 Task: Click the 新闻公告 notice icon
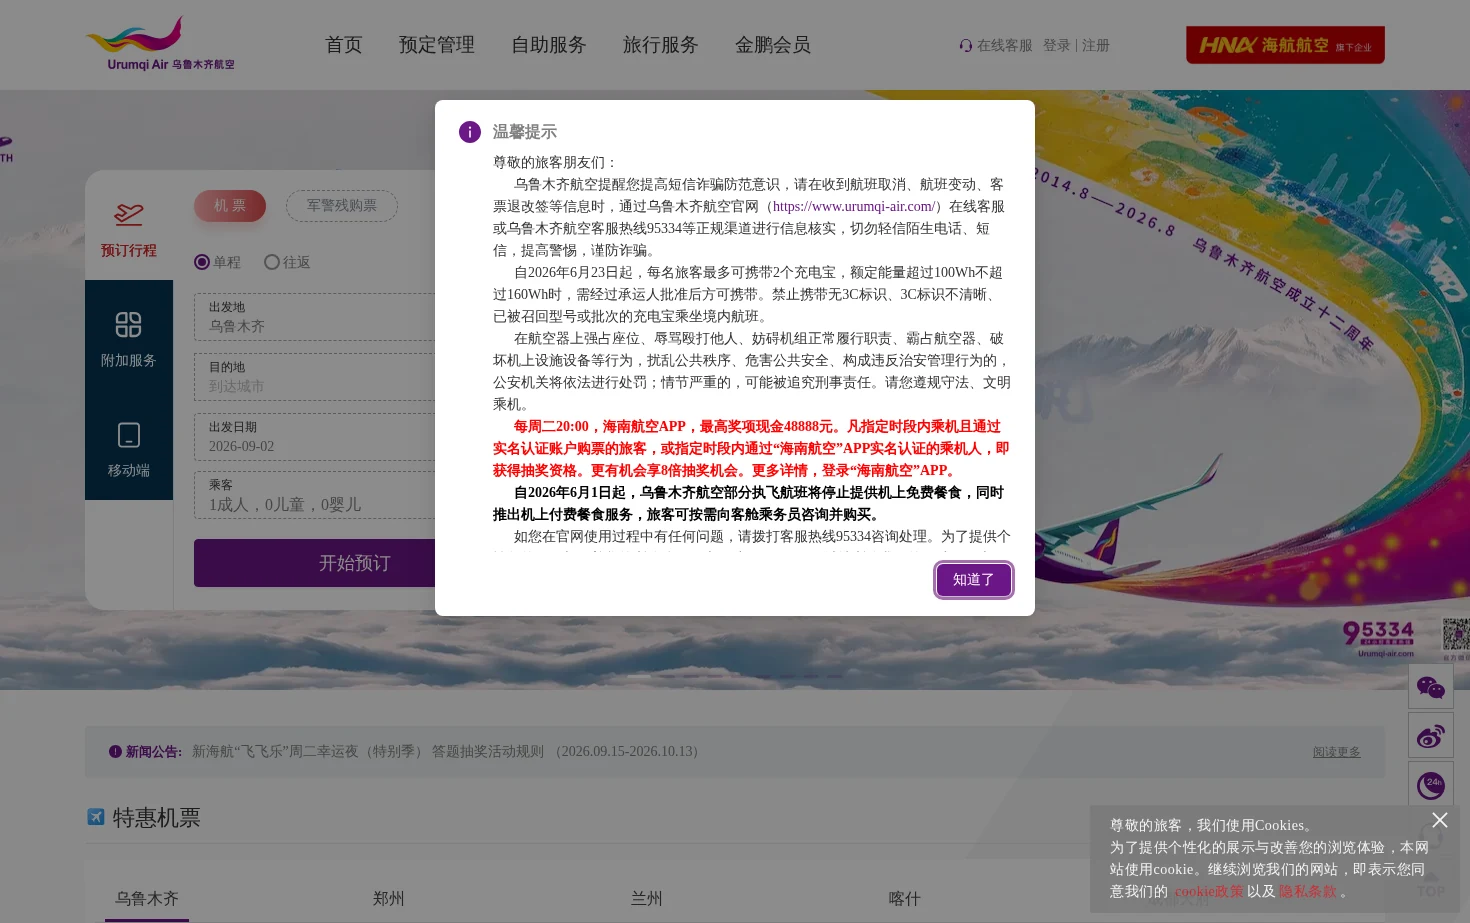click(116, 752)
